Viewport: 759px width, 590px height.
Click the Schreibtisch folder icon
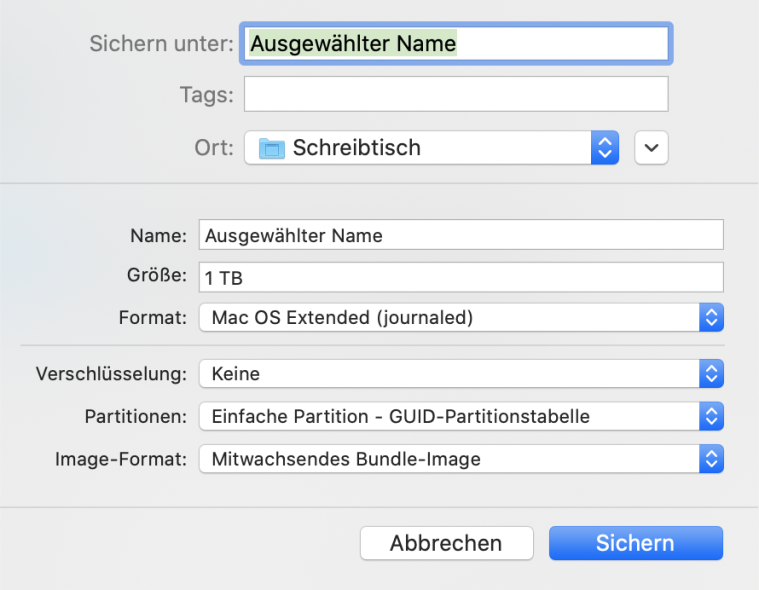coord(272,148)
